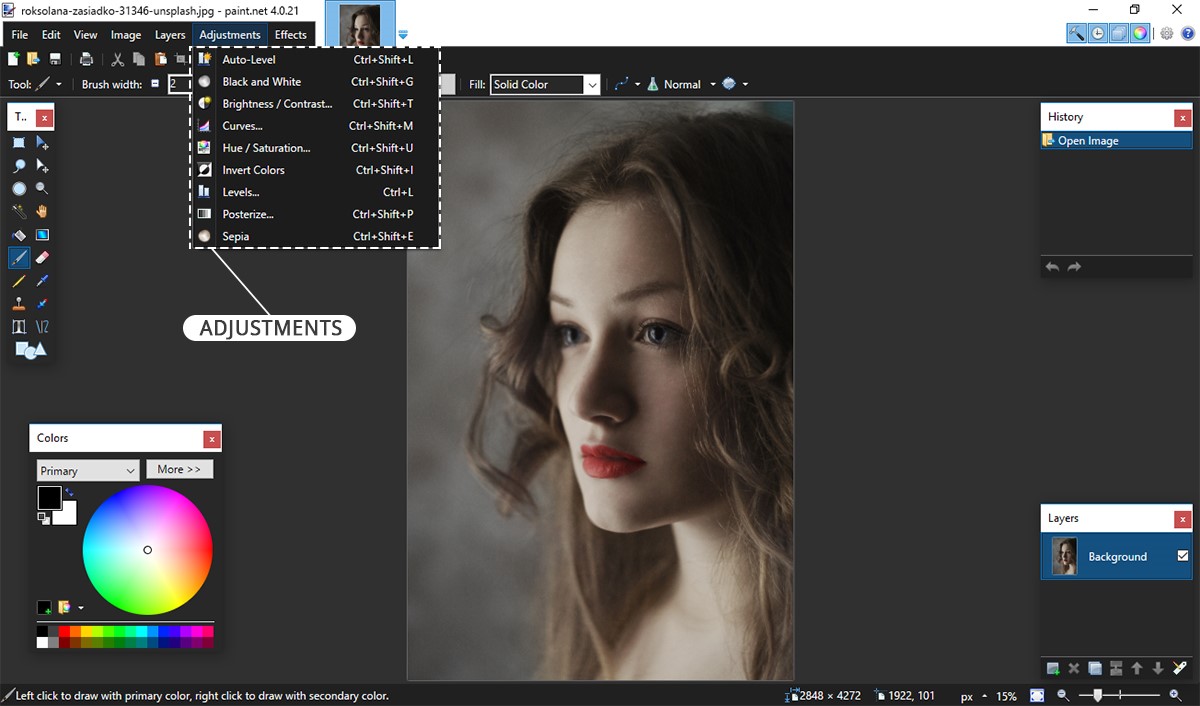This screenshot has width=1200, height=706.
Task: Switch to the Eraser tool
Action: [x=42, y=257]
